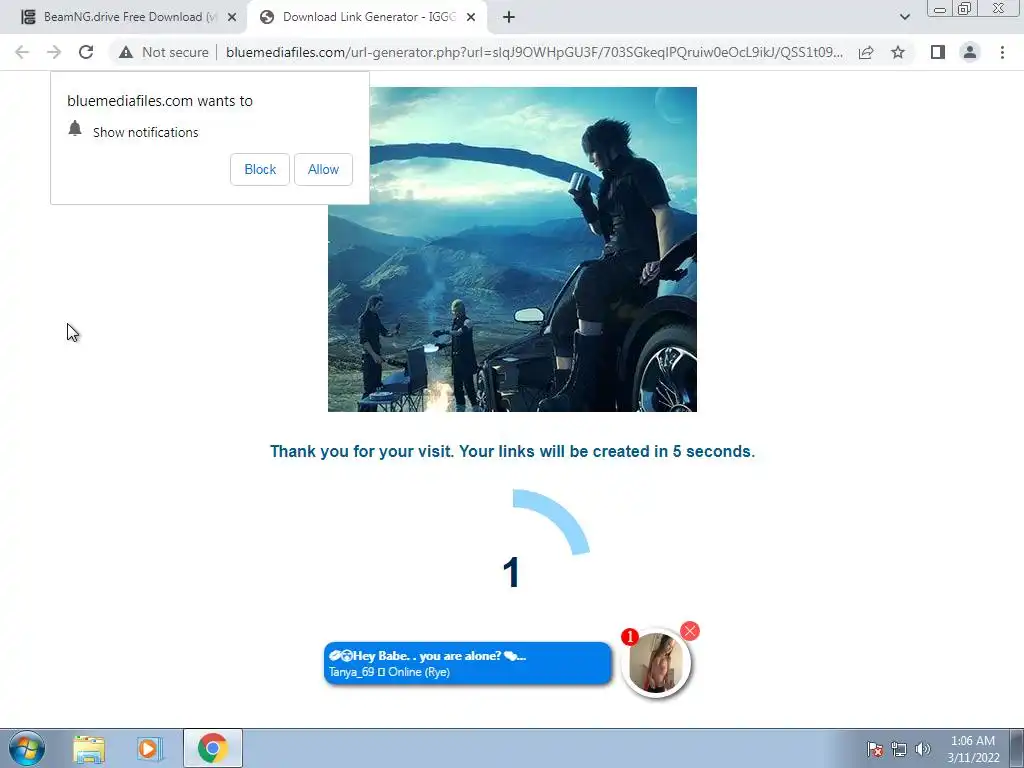The image size is (1024, 768).
Task: Click the address bar URL field
Action: point(534,52)
